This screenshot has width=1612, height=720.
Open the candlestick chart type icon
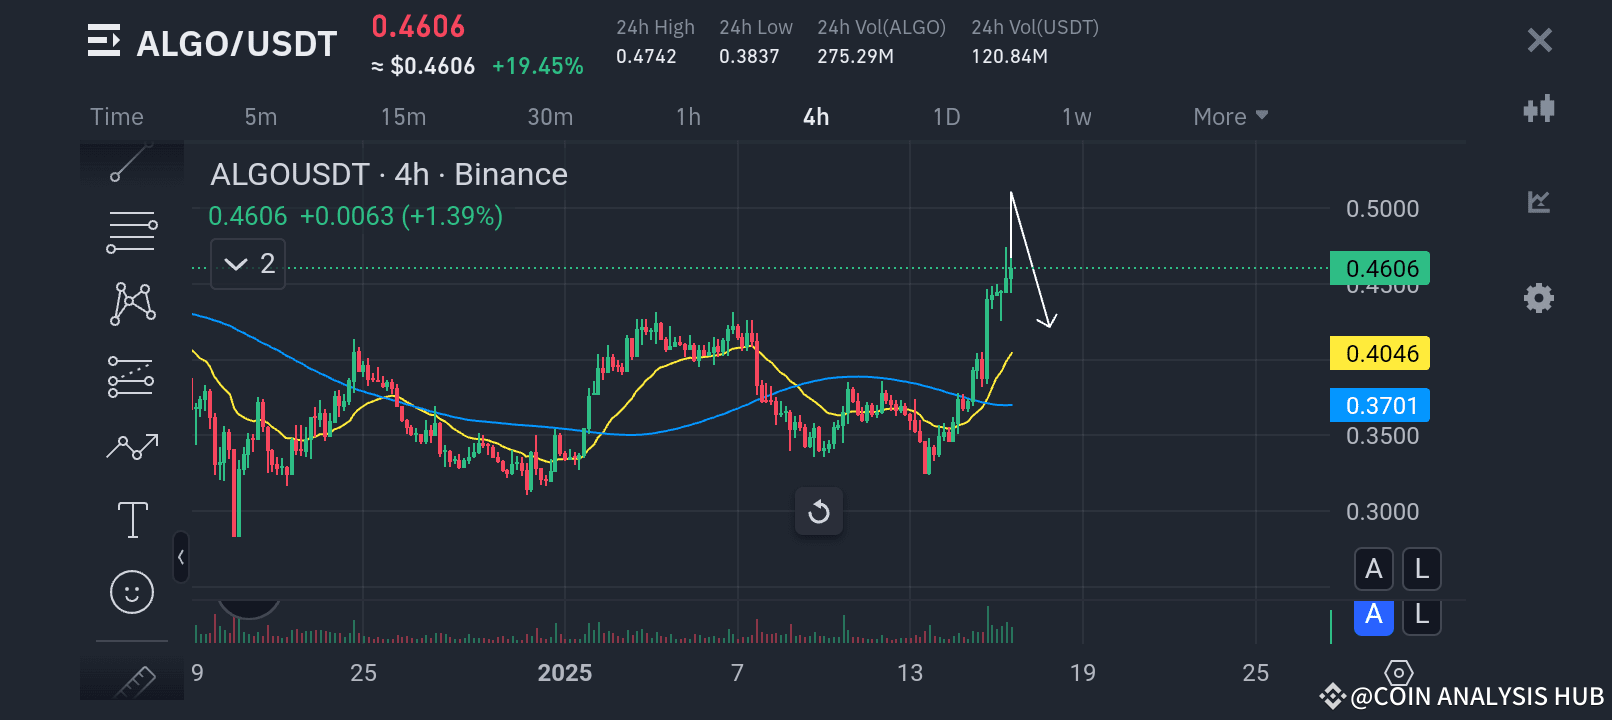pos(1539,108)
